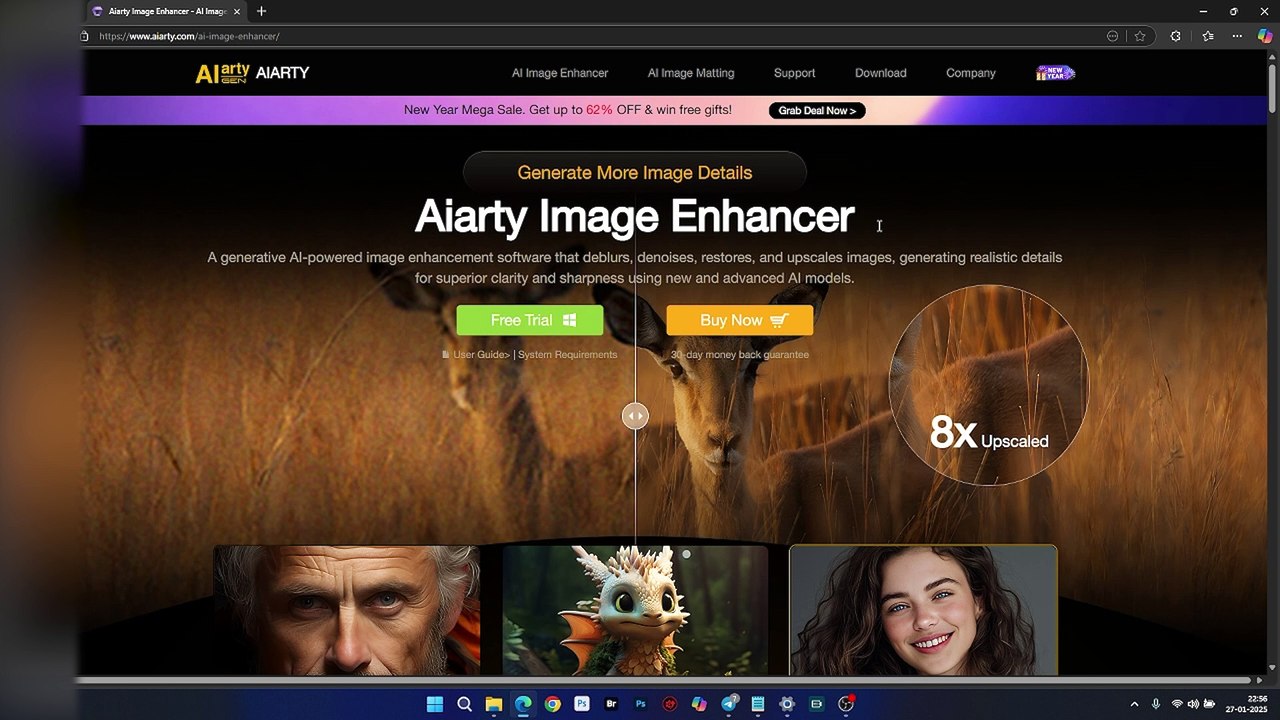Viewport: 1280px width, 720px height.
Task: Select the old man portrait thumbnail
Action: pyautogui.click(x=346, y=610)
